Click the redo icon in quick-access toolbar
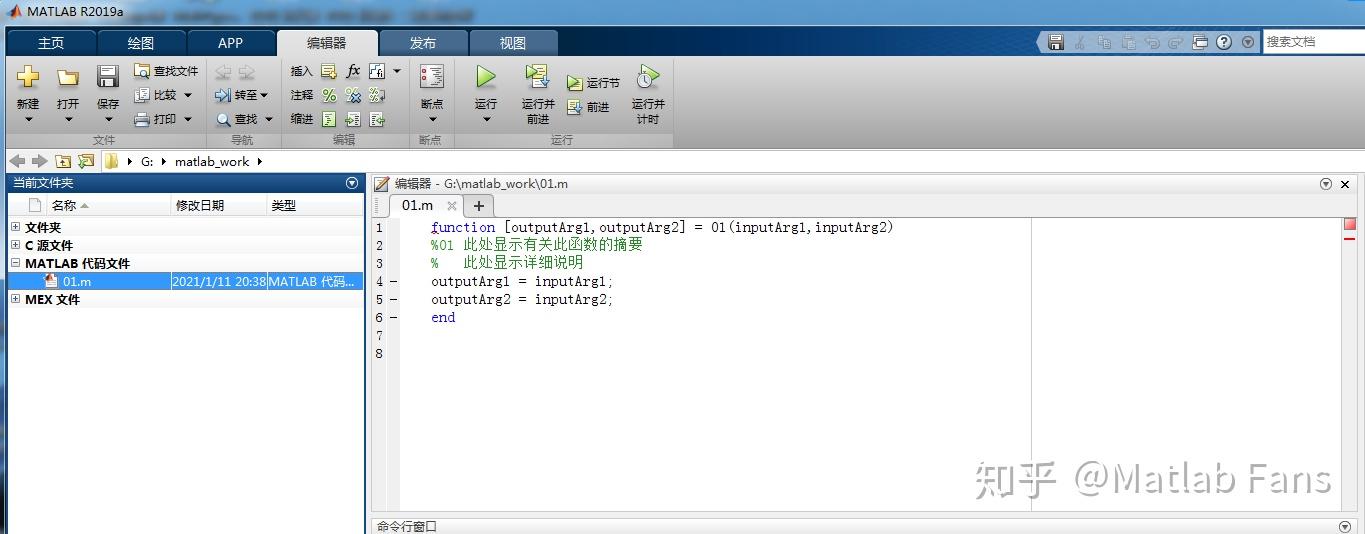This screenshot has width=1365, height=534. click(x=1176, y=42)
